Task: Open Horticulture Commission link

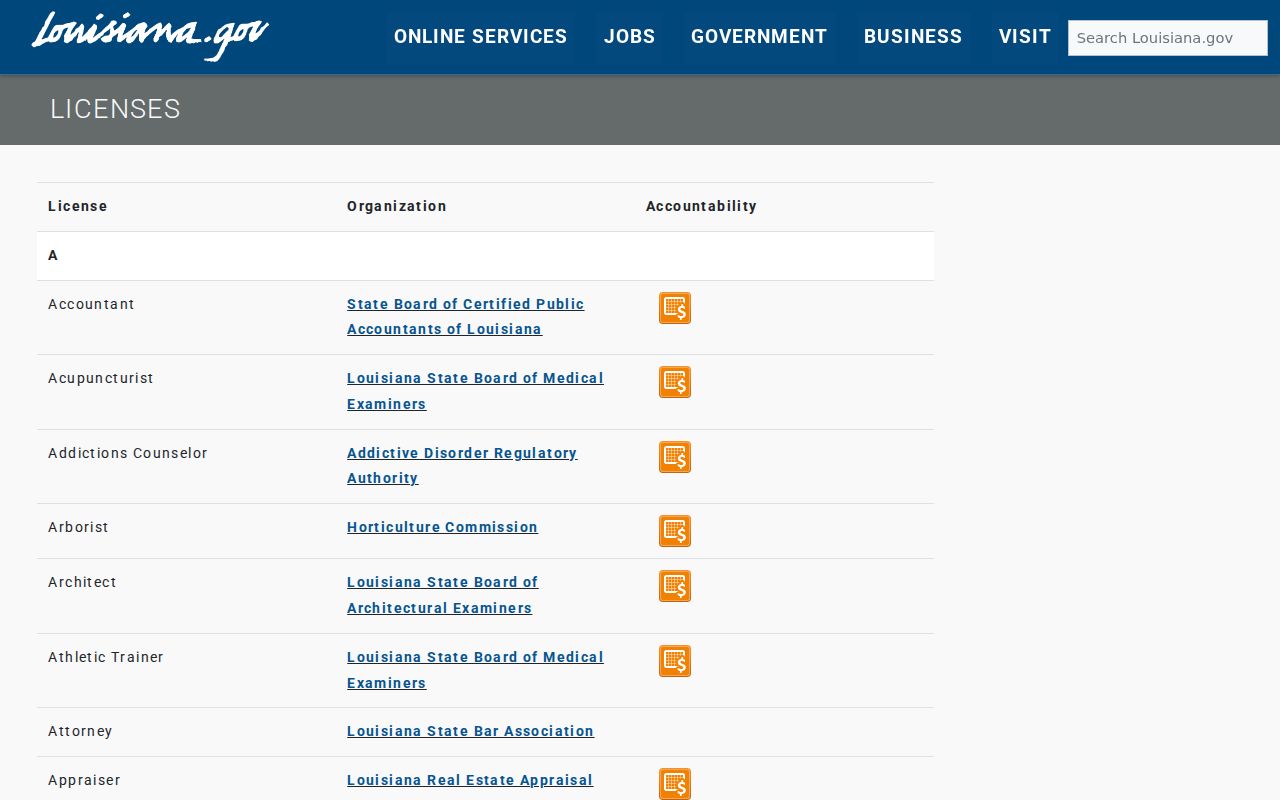Action: point(442,527)
